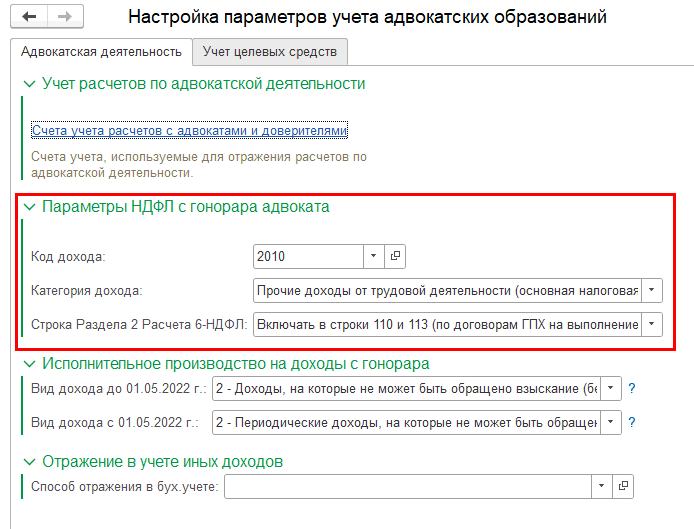This screenshot has width=694, height=529.
Task: Select the Адвокатская деятельность tab
Action: pos(101,51)
